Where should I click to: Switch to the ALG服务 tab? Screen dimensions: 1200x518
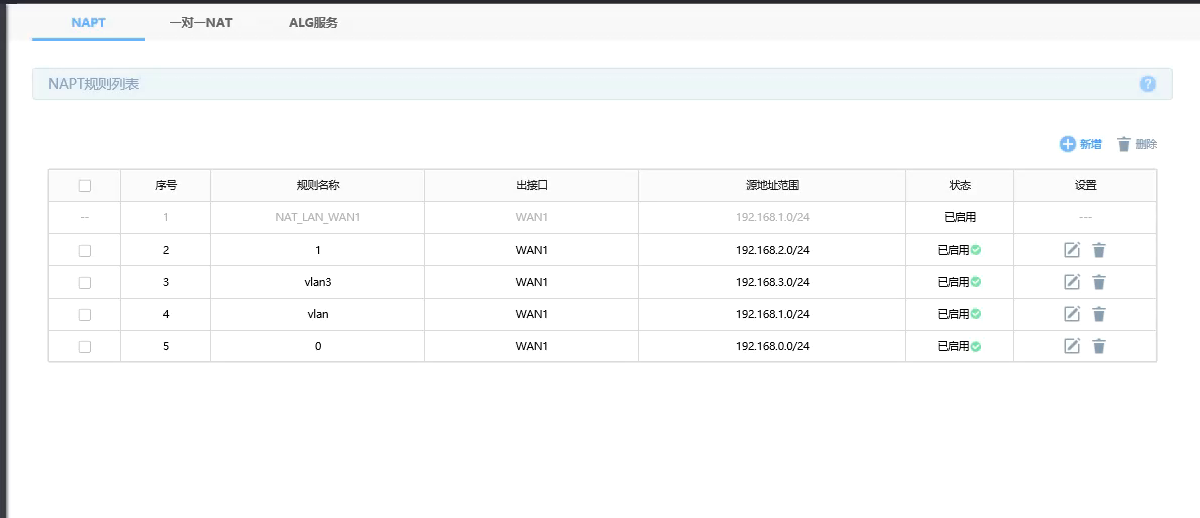pyautogui.click(x=313, y=22)
